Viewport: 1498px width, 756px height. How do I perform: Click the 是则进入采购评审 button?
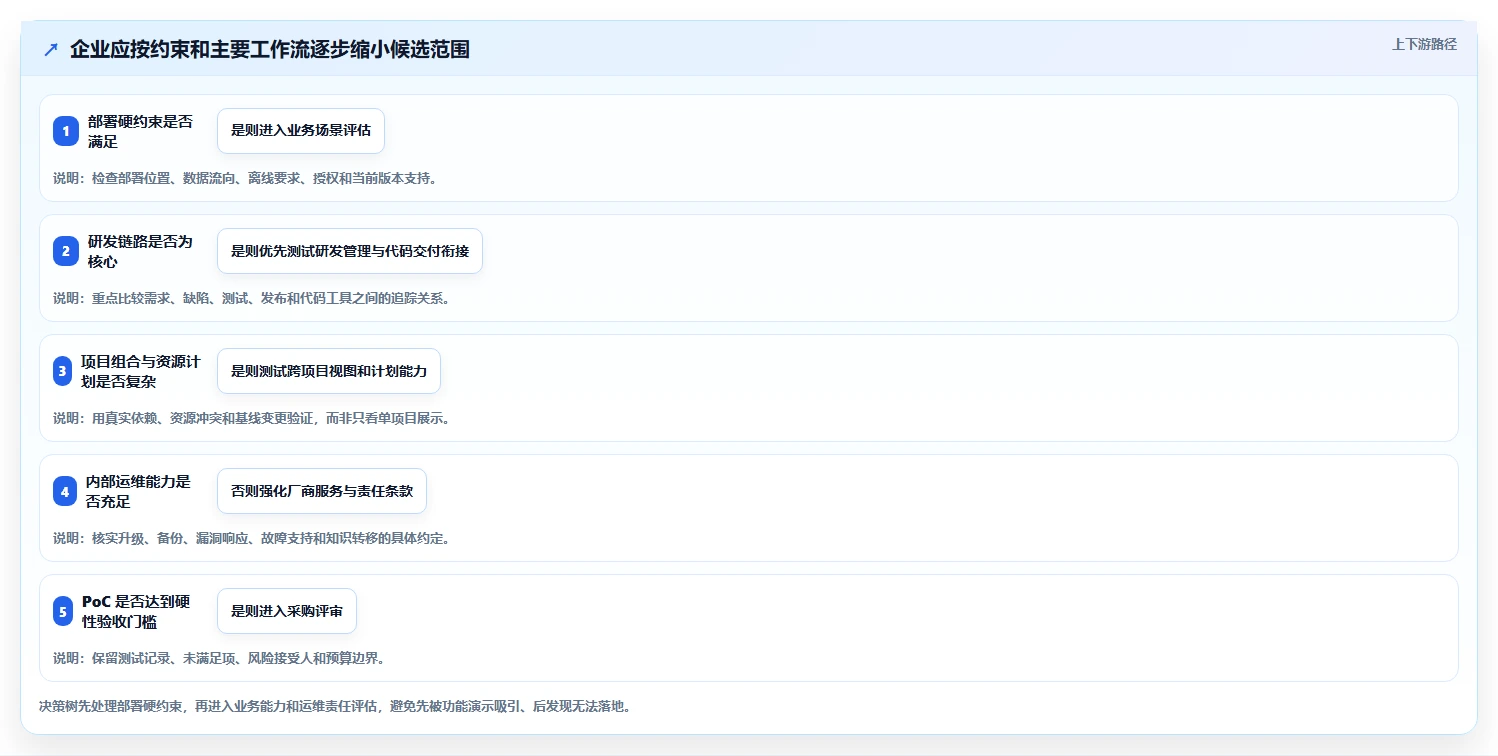tap(287, 611)
